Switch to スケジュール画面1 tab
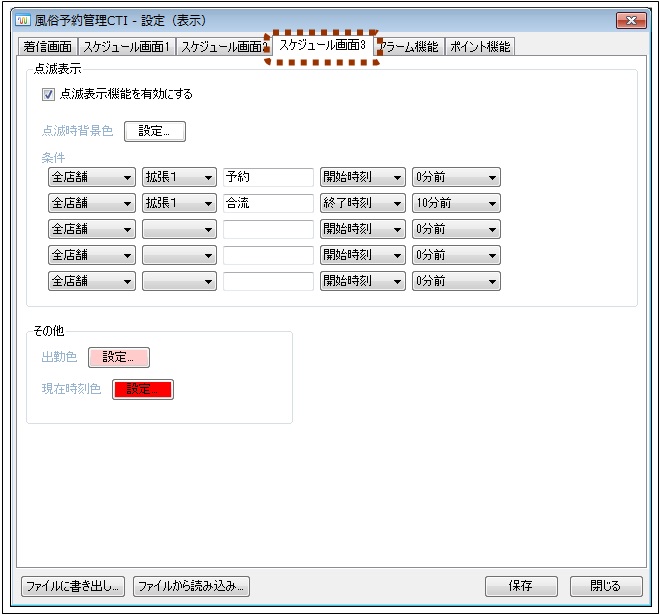Viewport: 660px width, 615px height. click(126, 47)
